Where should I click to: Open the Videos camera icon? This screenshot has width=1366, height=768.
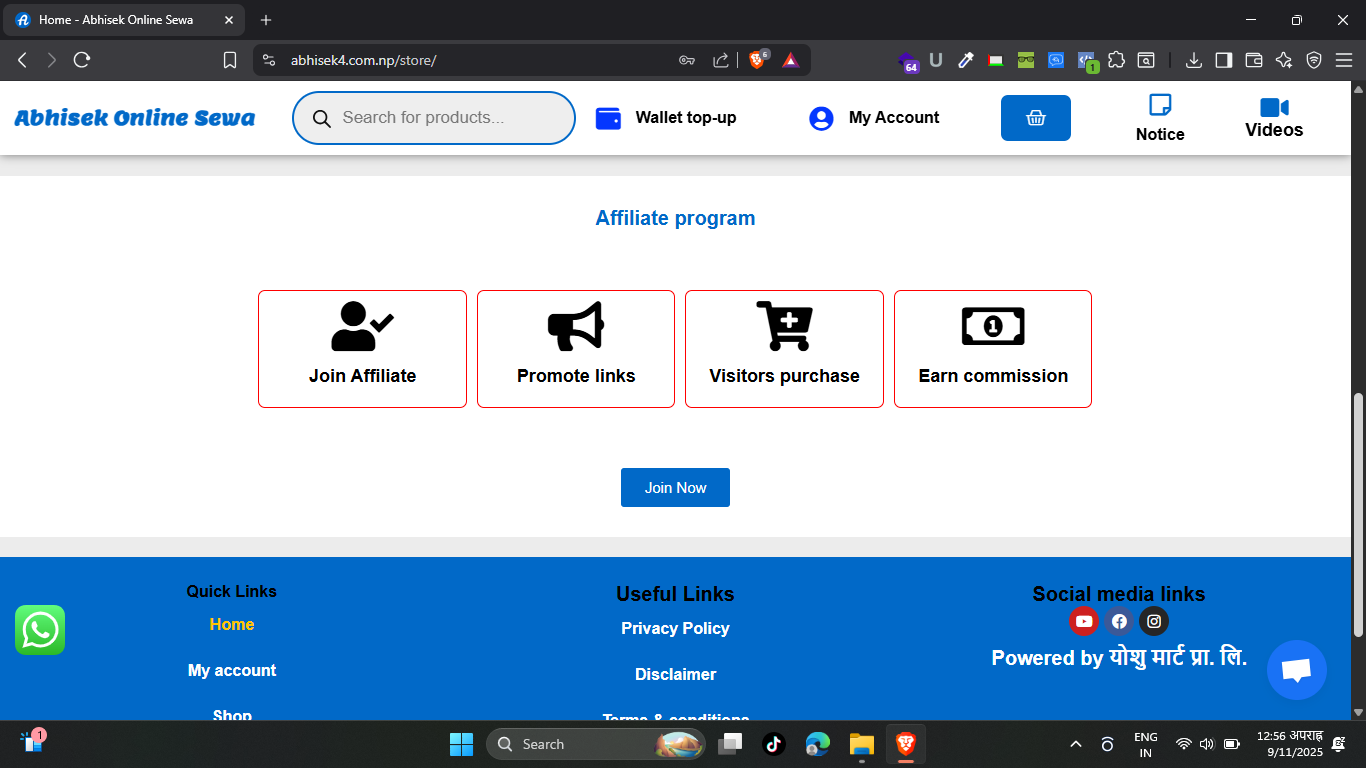(1274, 107)
